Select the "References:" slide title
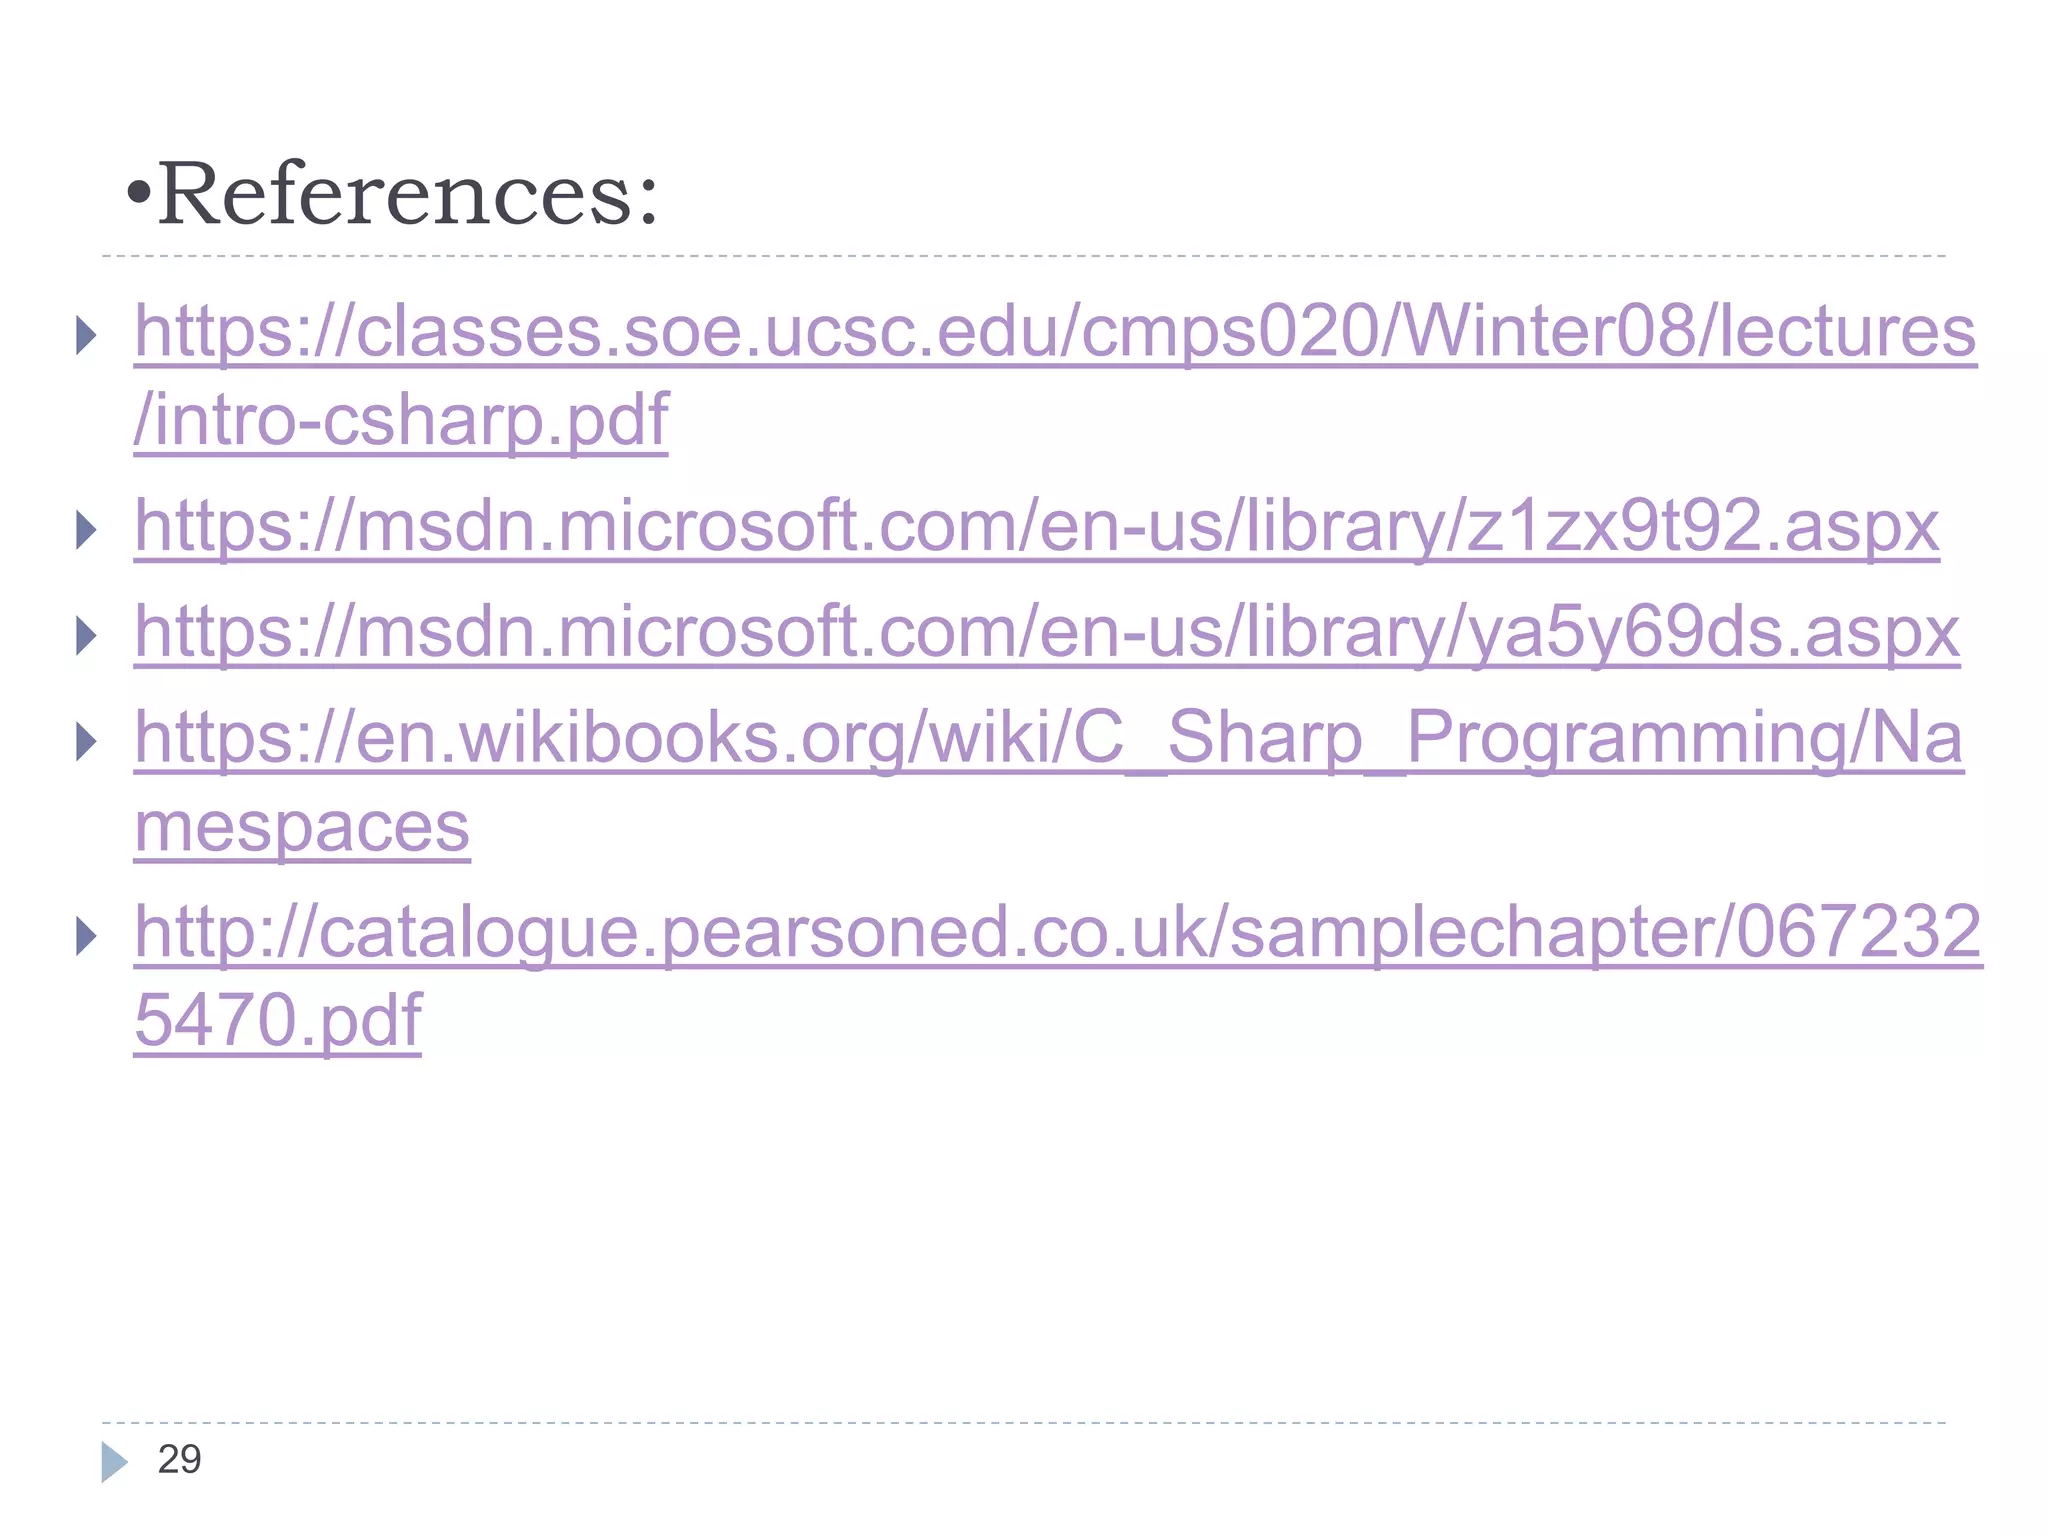 point(408,194)
